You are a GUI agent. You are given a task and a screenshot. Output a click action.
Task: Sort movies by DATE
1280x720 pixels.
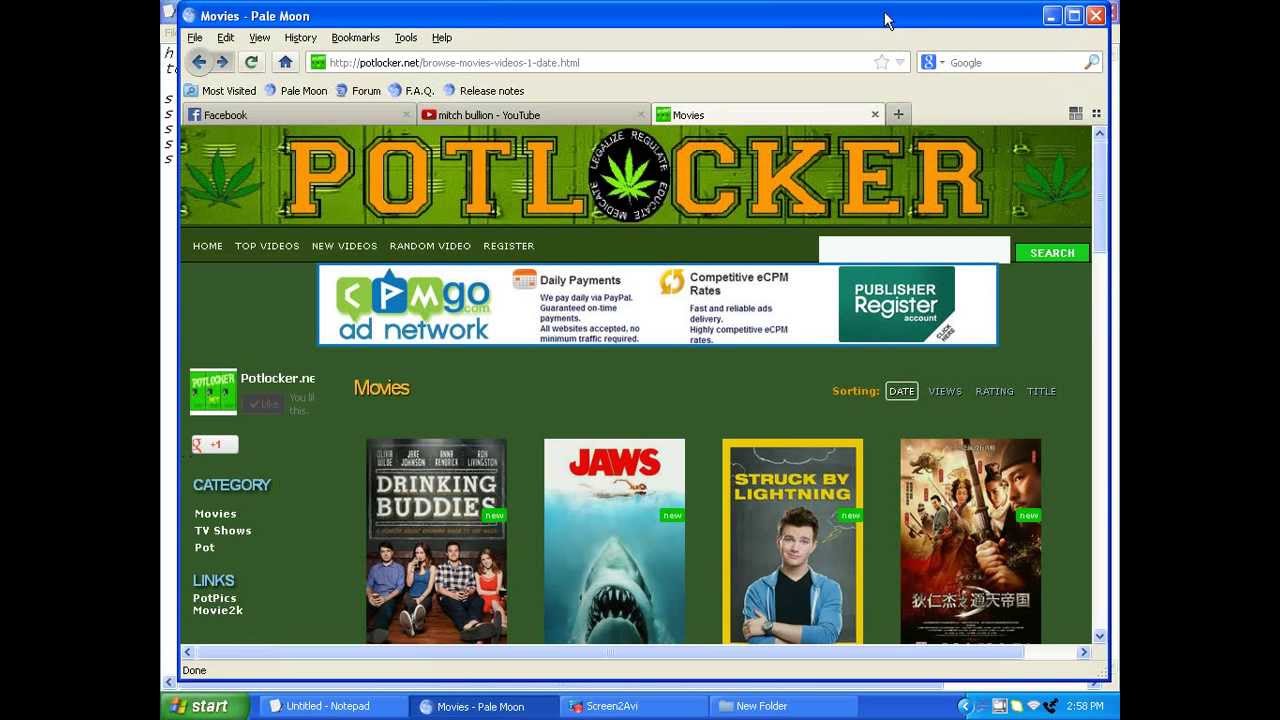coord(902,391)
